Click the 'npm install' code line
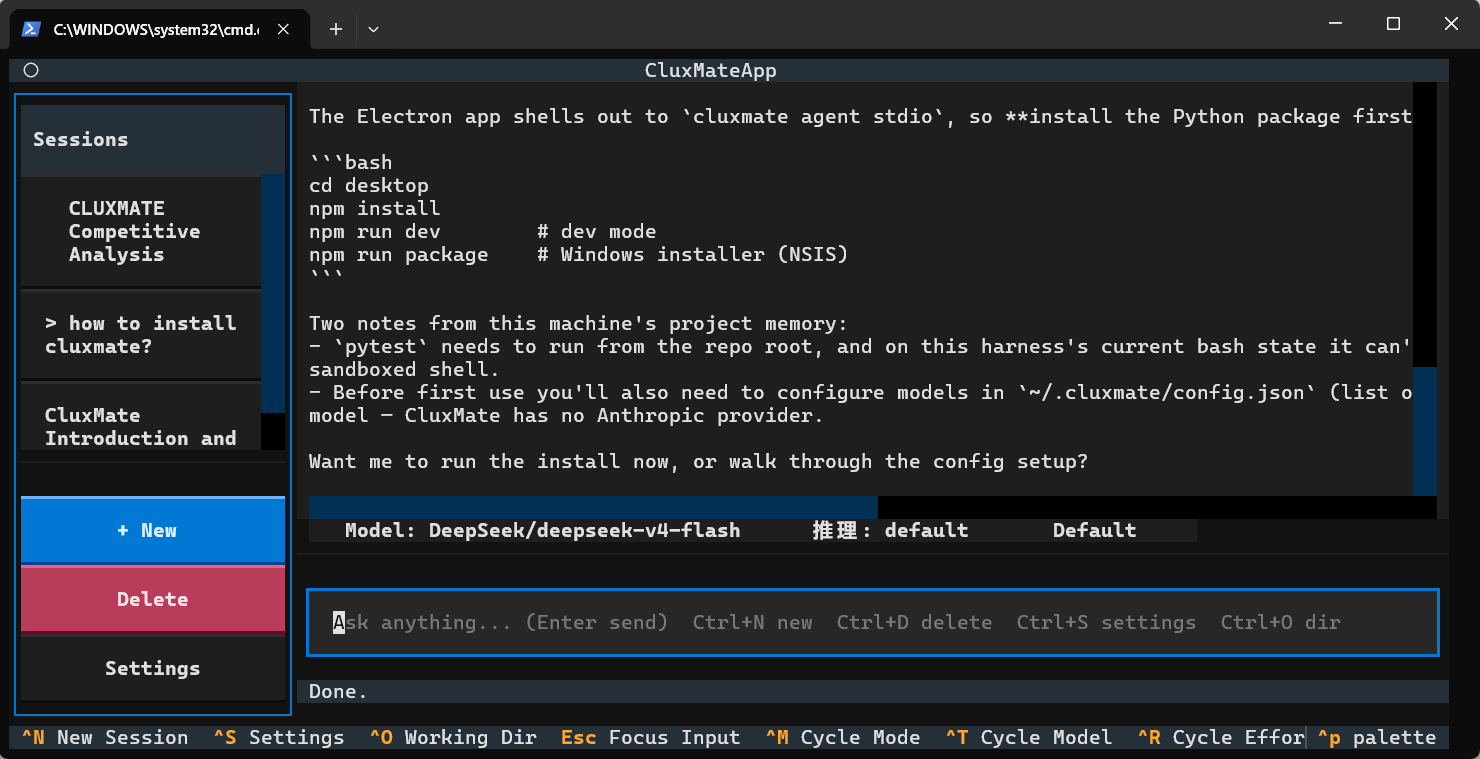Viewport: 1480px width, 759px height. coord(375,208)
